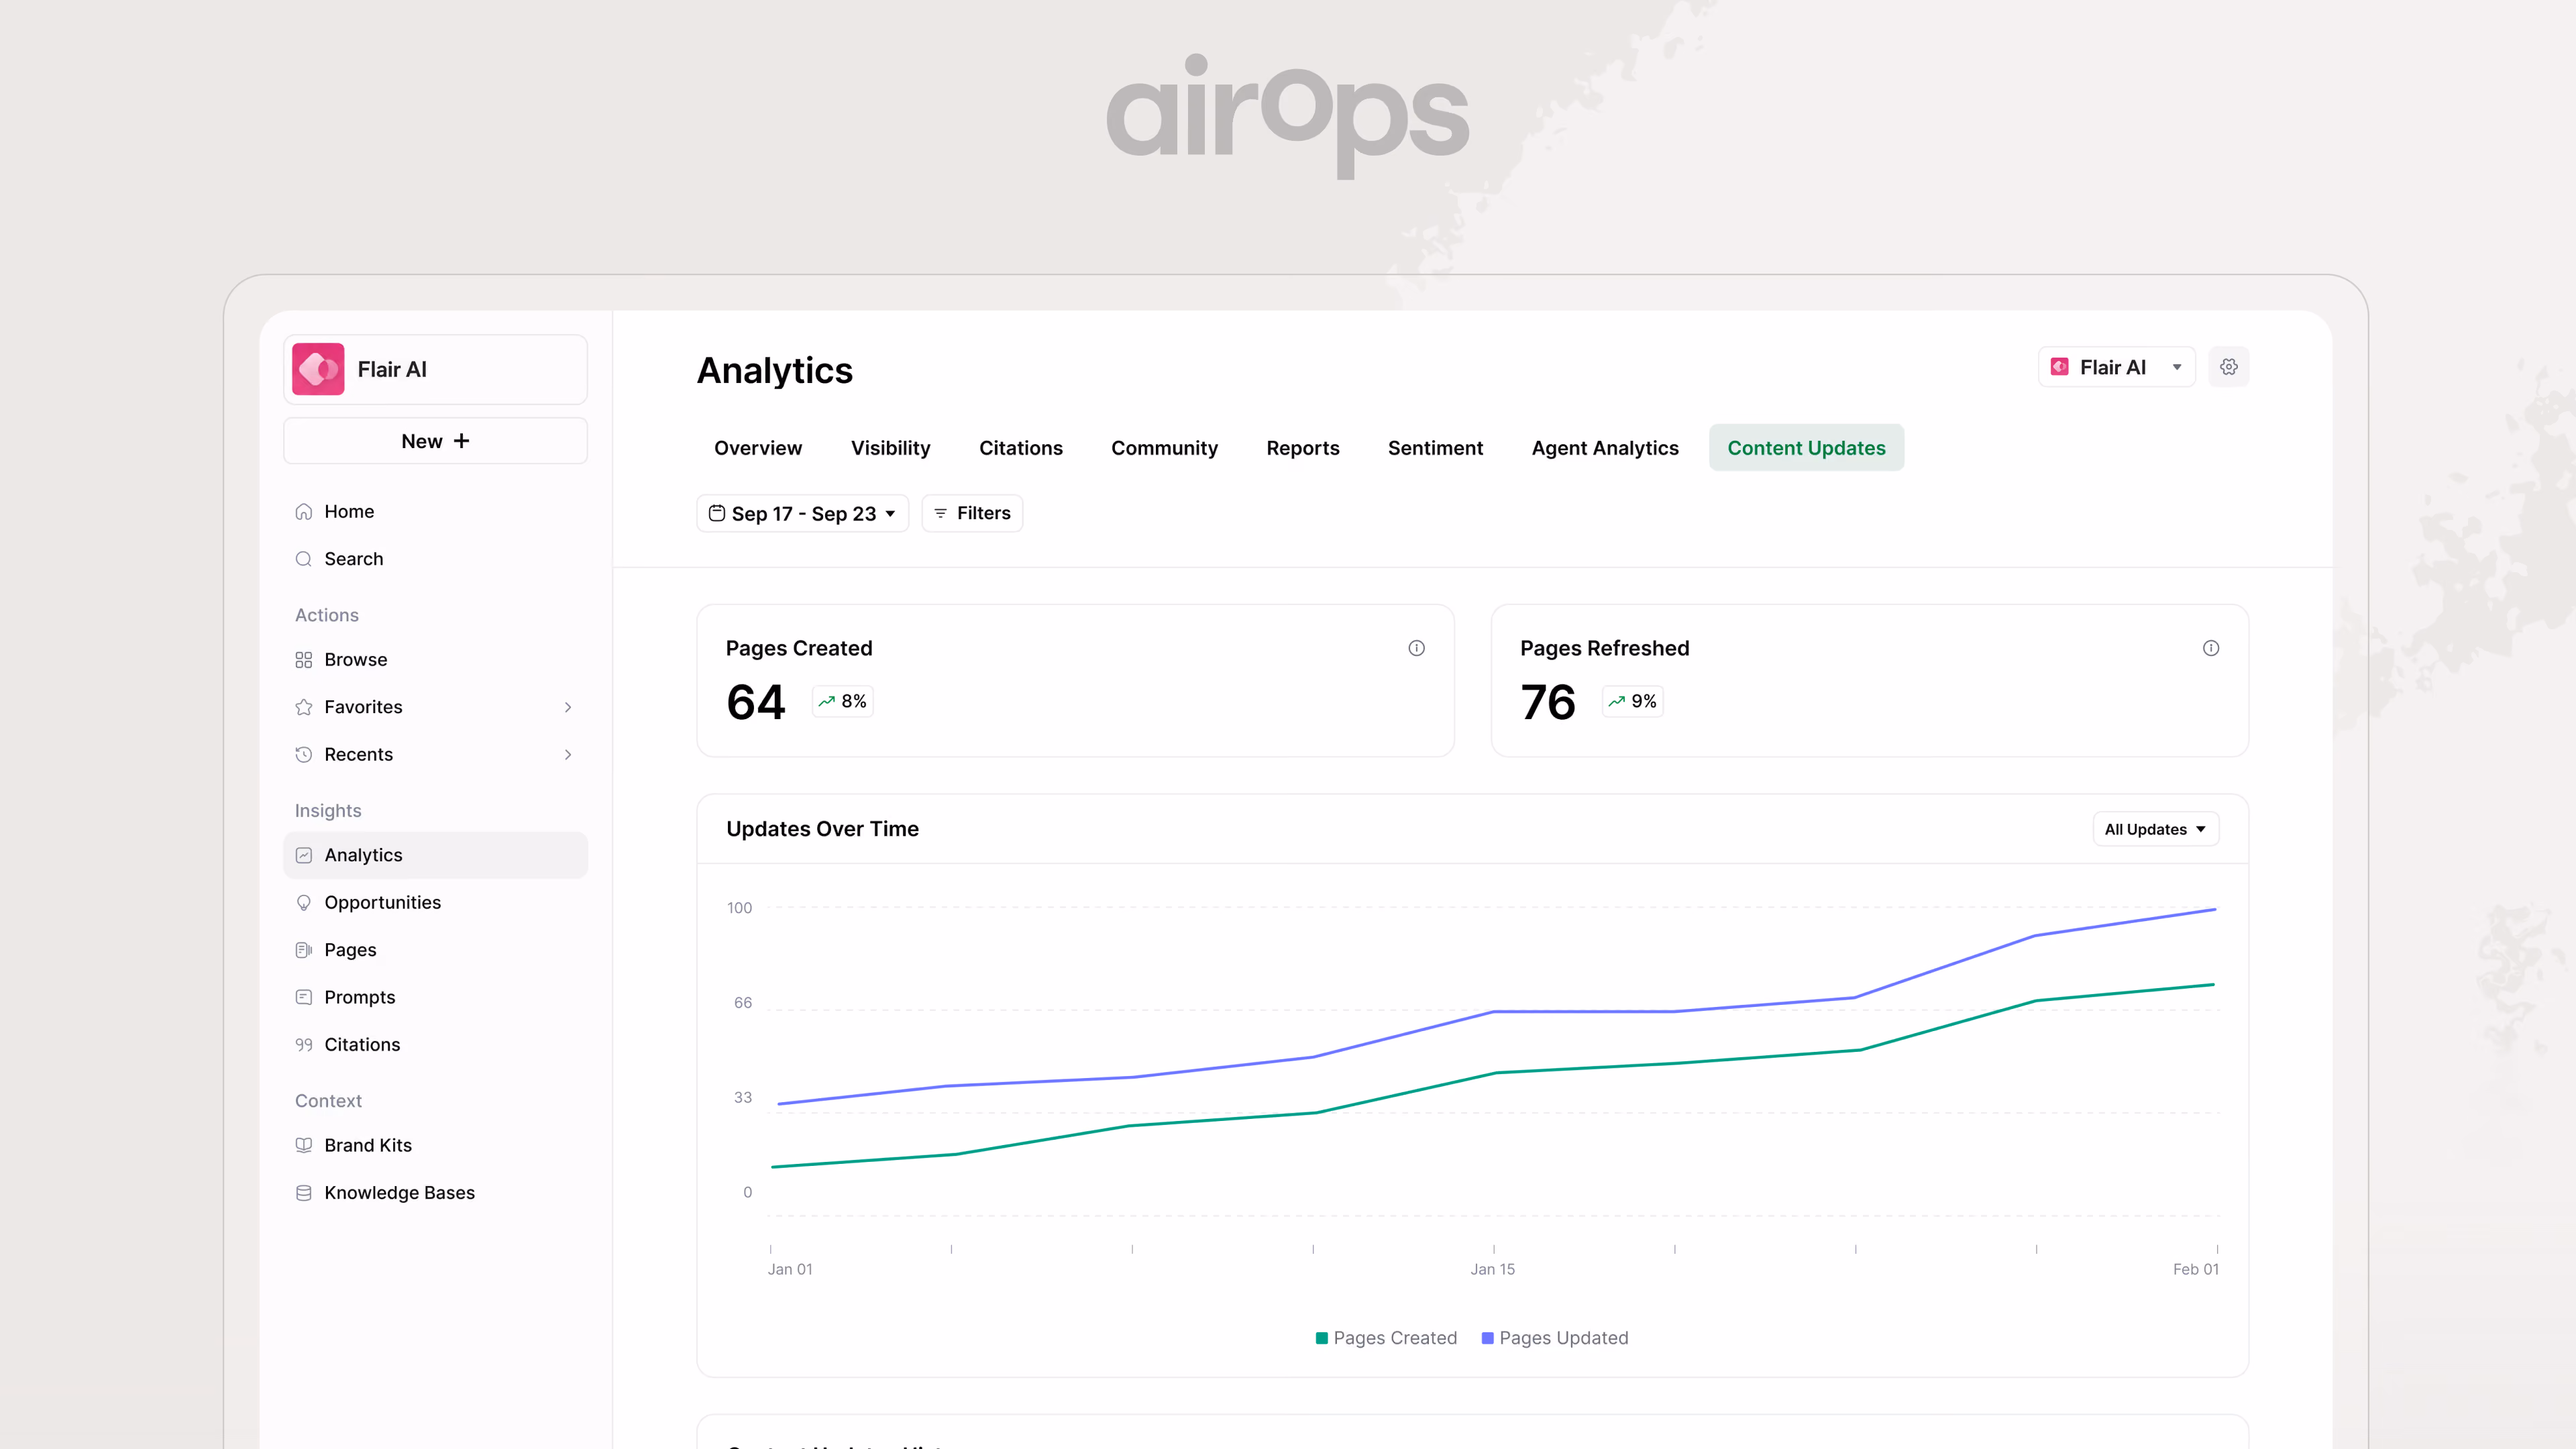Viewport: 2576px width, 1449px height.
Task: Open the Sentiment tab
Action: pos(1435,448)
